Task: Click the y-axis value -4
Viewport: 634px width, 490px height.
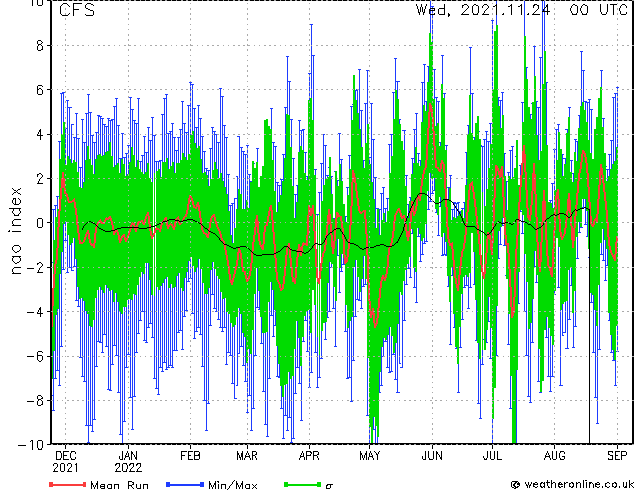Action: [x=35, y=312]
